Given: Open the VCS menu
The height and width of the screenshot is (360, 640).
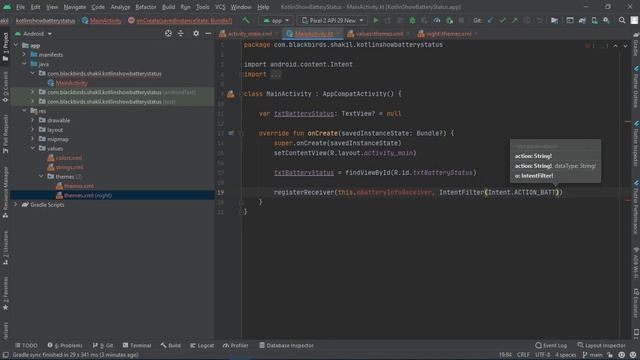Looking at the screenshot, I should [x=220, y=7].
